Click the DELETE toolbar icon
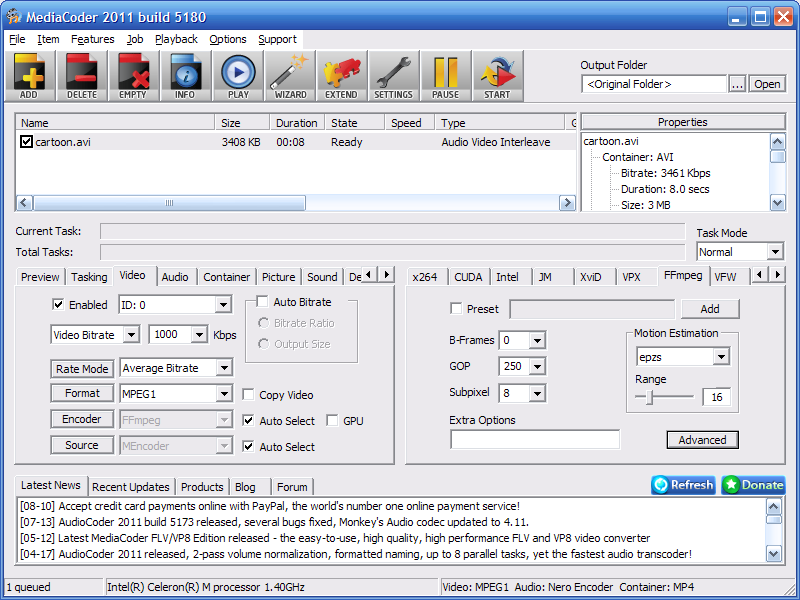Screen dimensions: 800x600 [82, 76]
